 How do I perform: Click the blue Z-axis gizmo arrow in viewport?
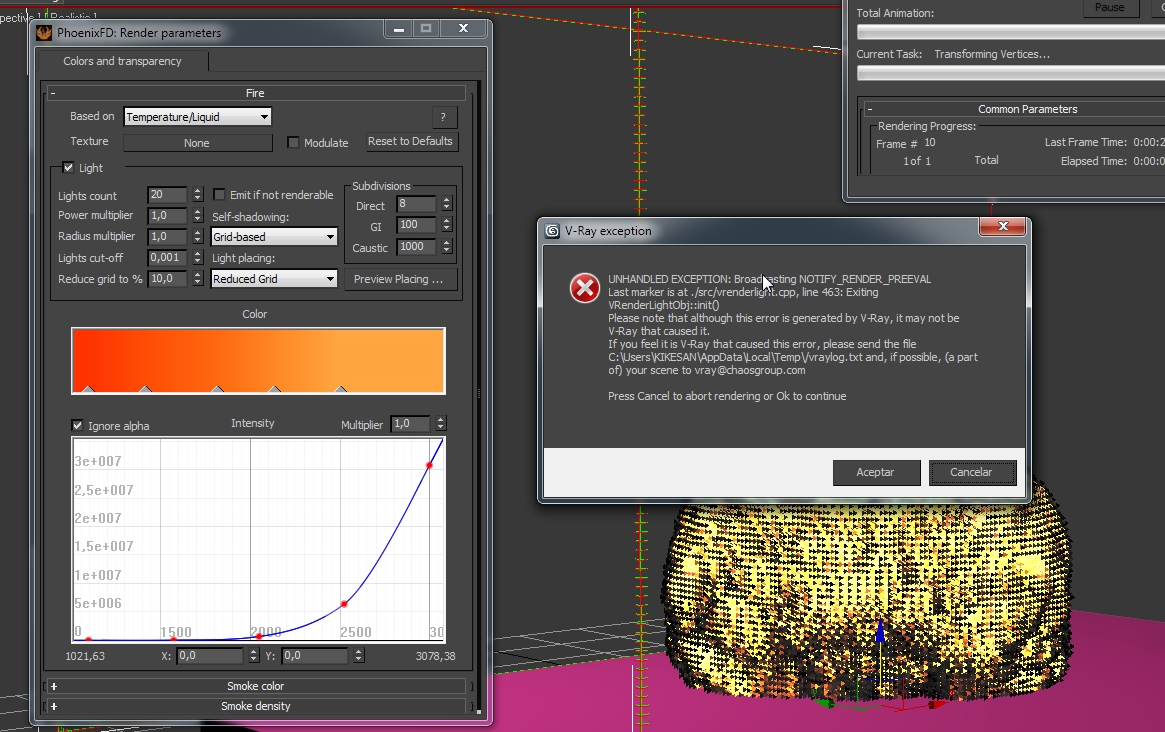880,632
